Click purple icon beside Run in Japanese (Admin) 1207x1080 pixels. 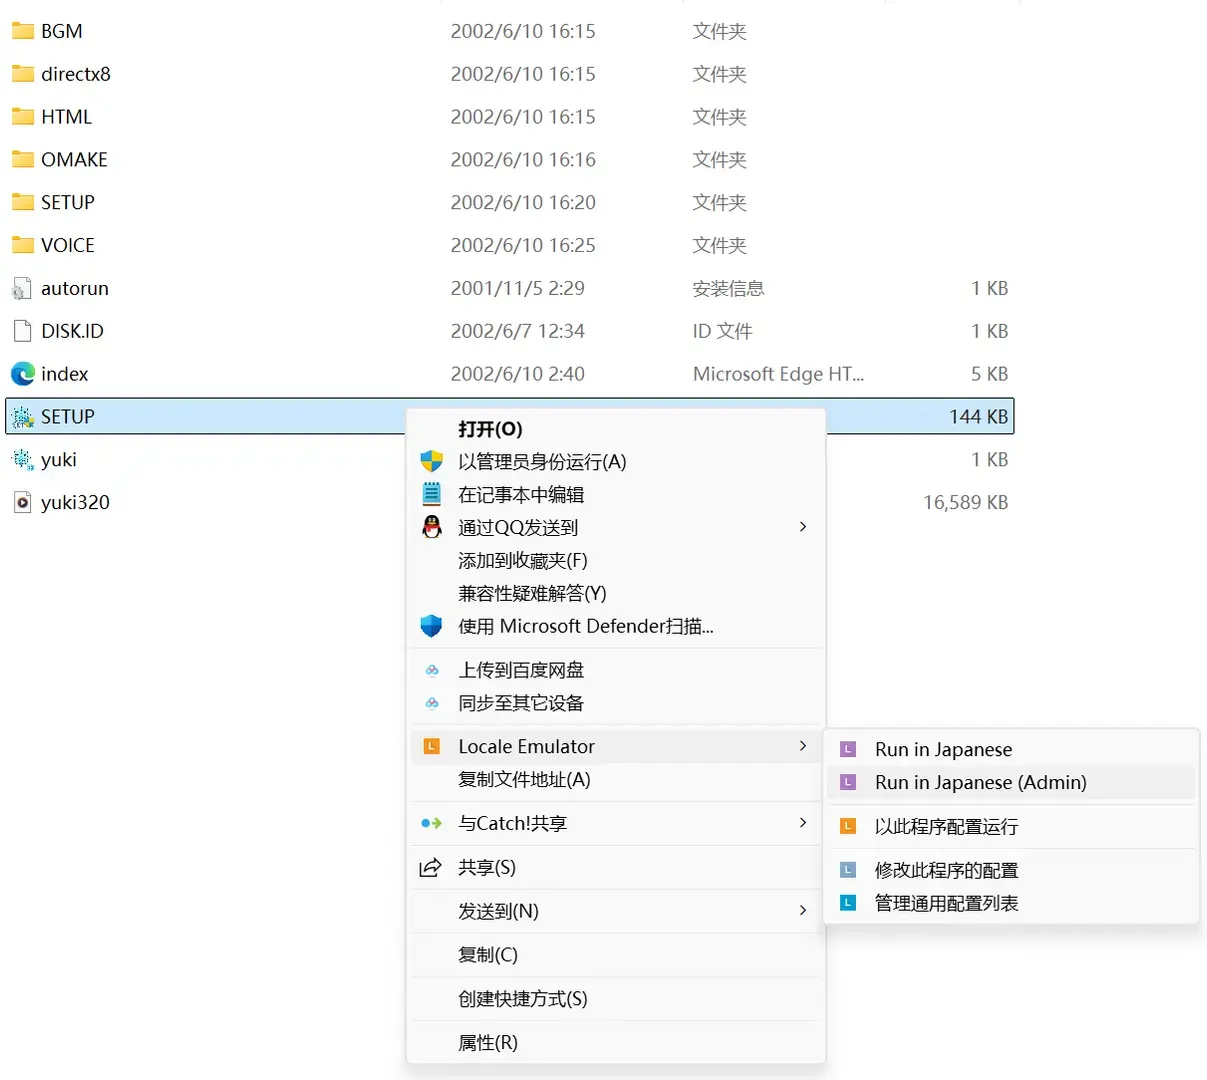848,782
